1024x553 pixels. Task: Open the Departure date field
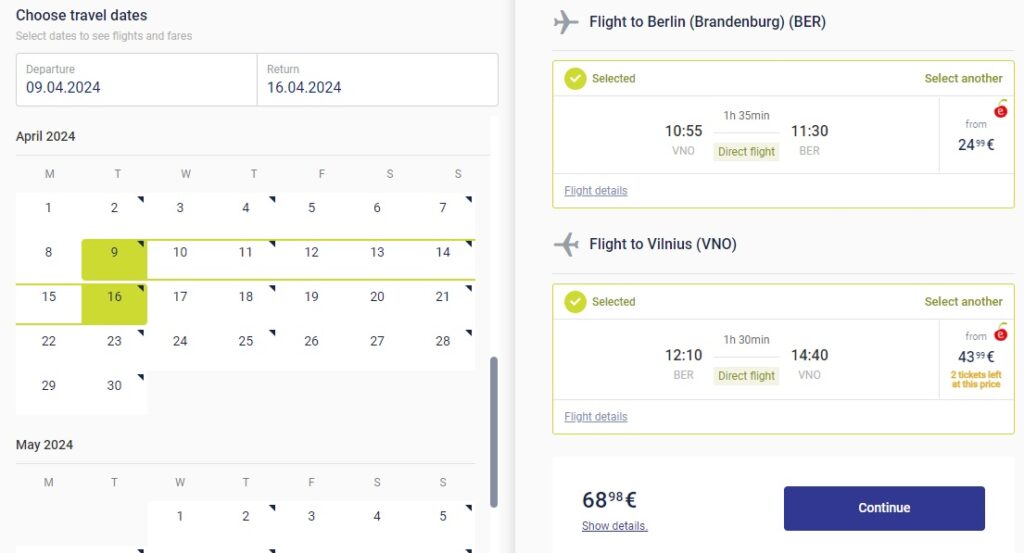pyautogui.click(x=136, y=80)
